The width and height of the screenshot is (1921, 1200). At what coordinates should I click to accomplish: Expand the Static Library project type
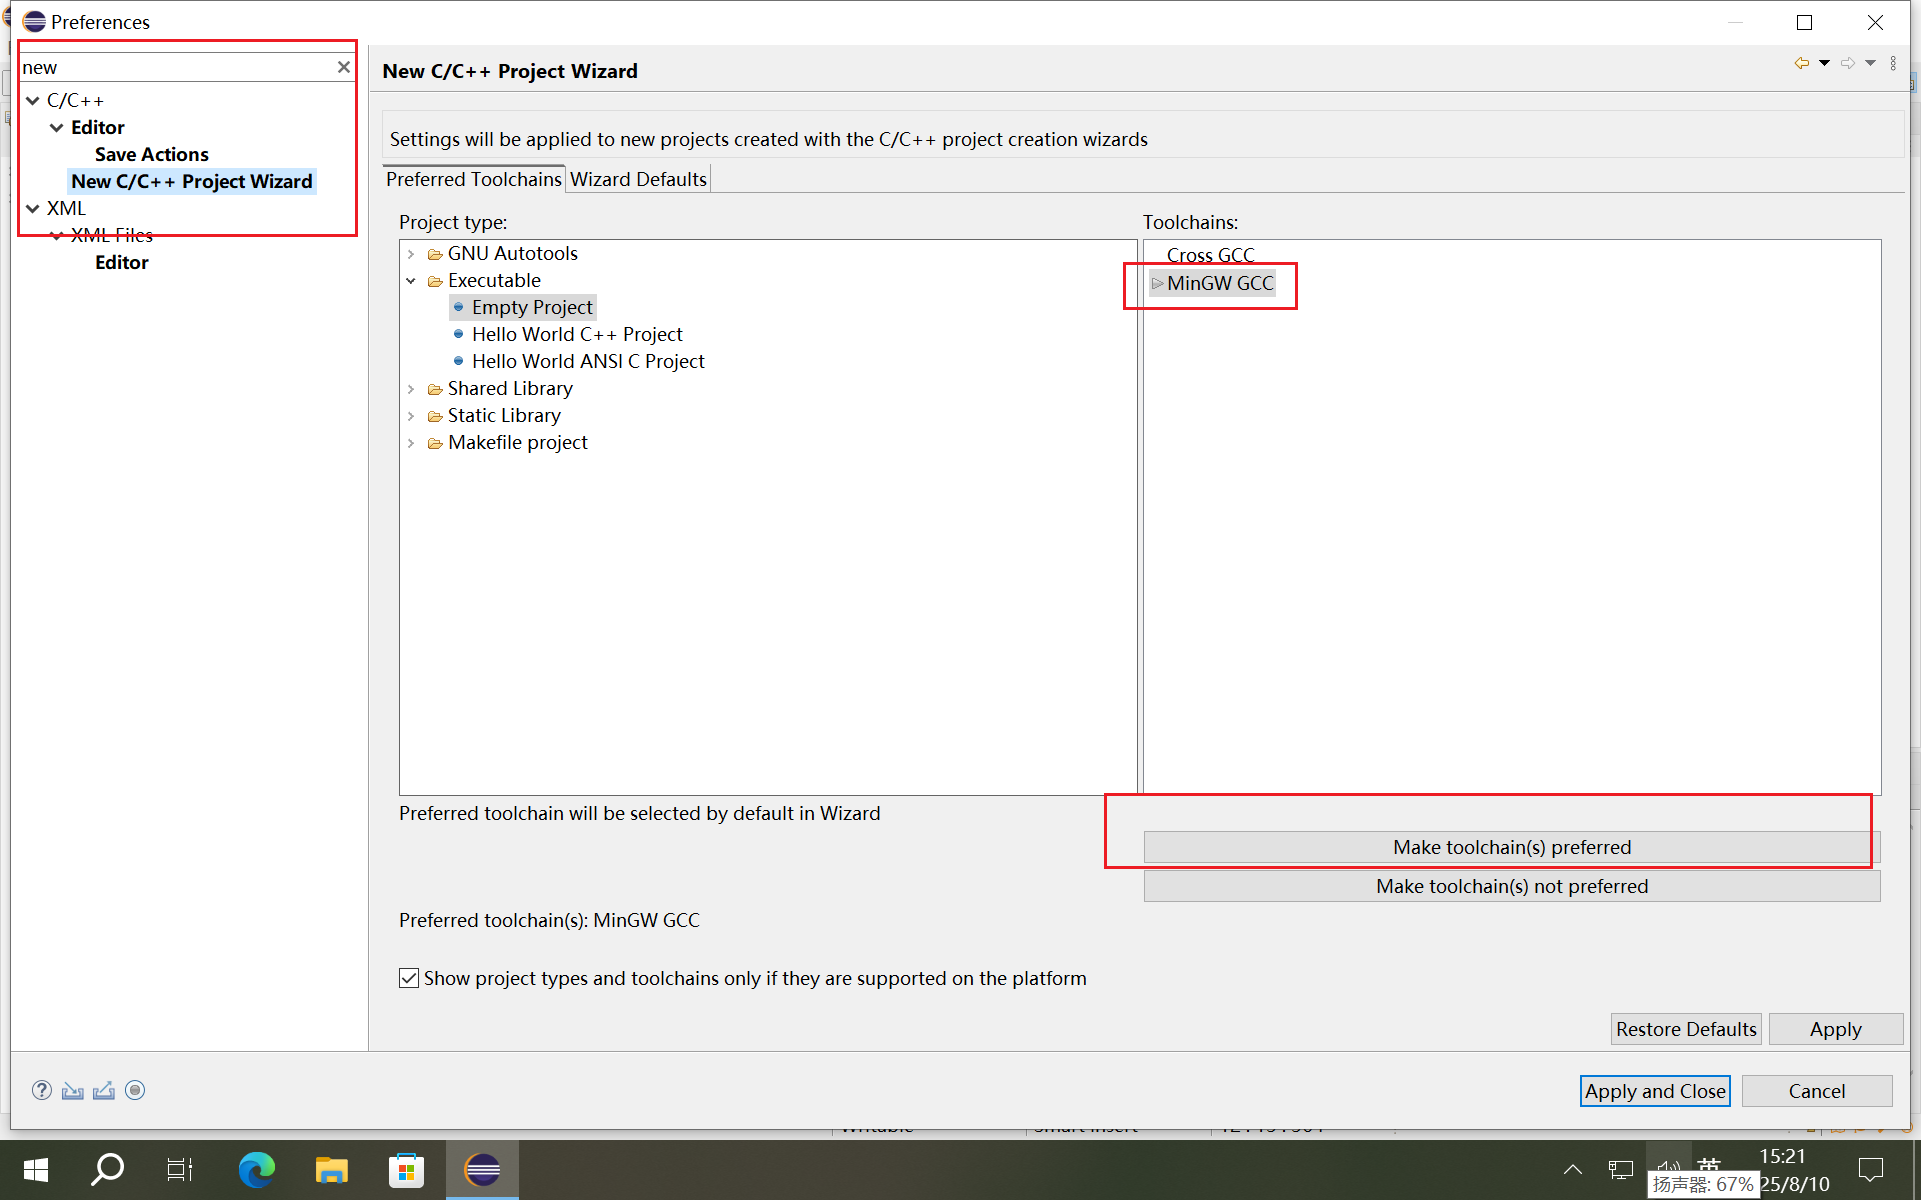pos(411,416)
